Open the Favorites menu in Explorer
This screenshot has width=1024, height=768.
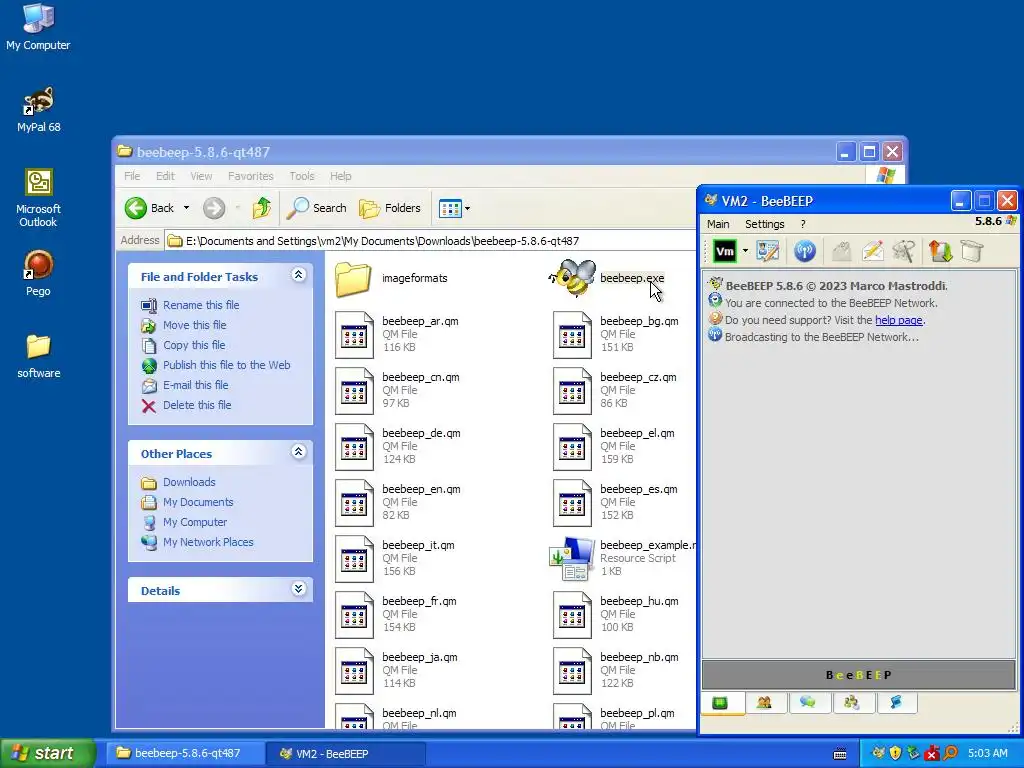251,176
